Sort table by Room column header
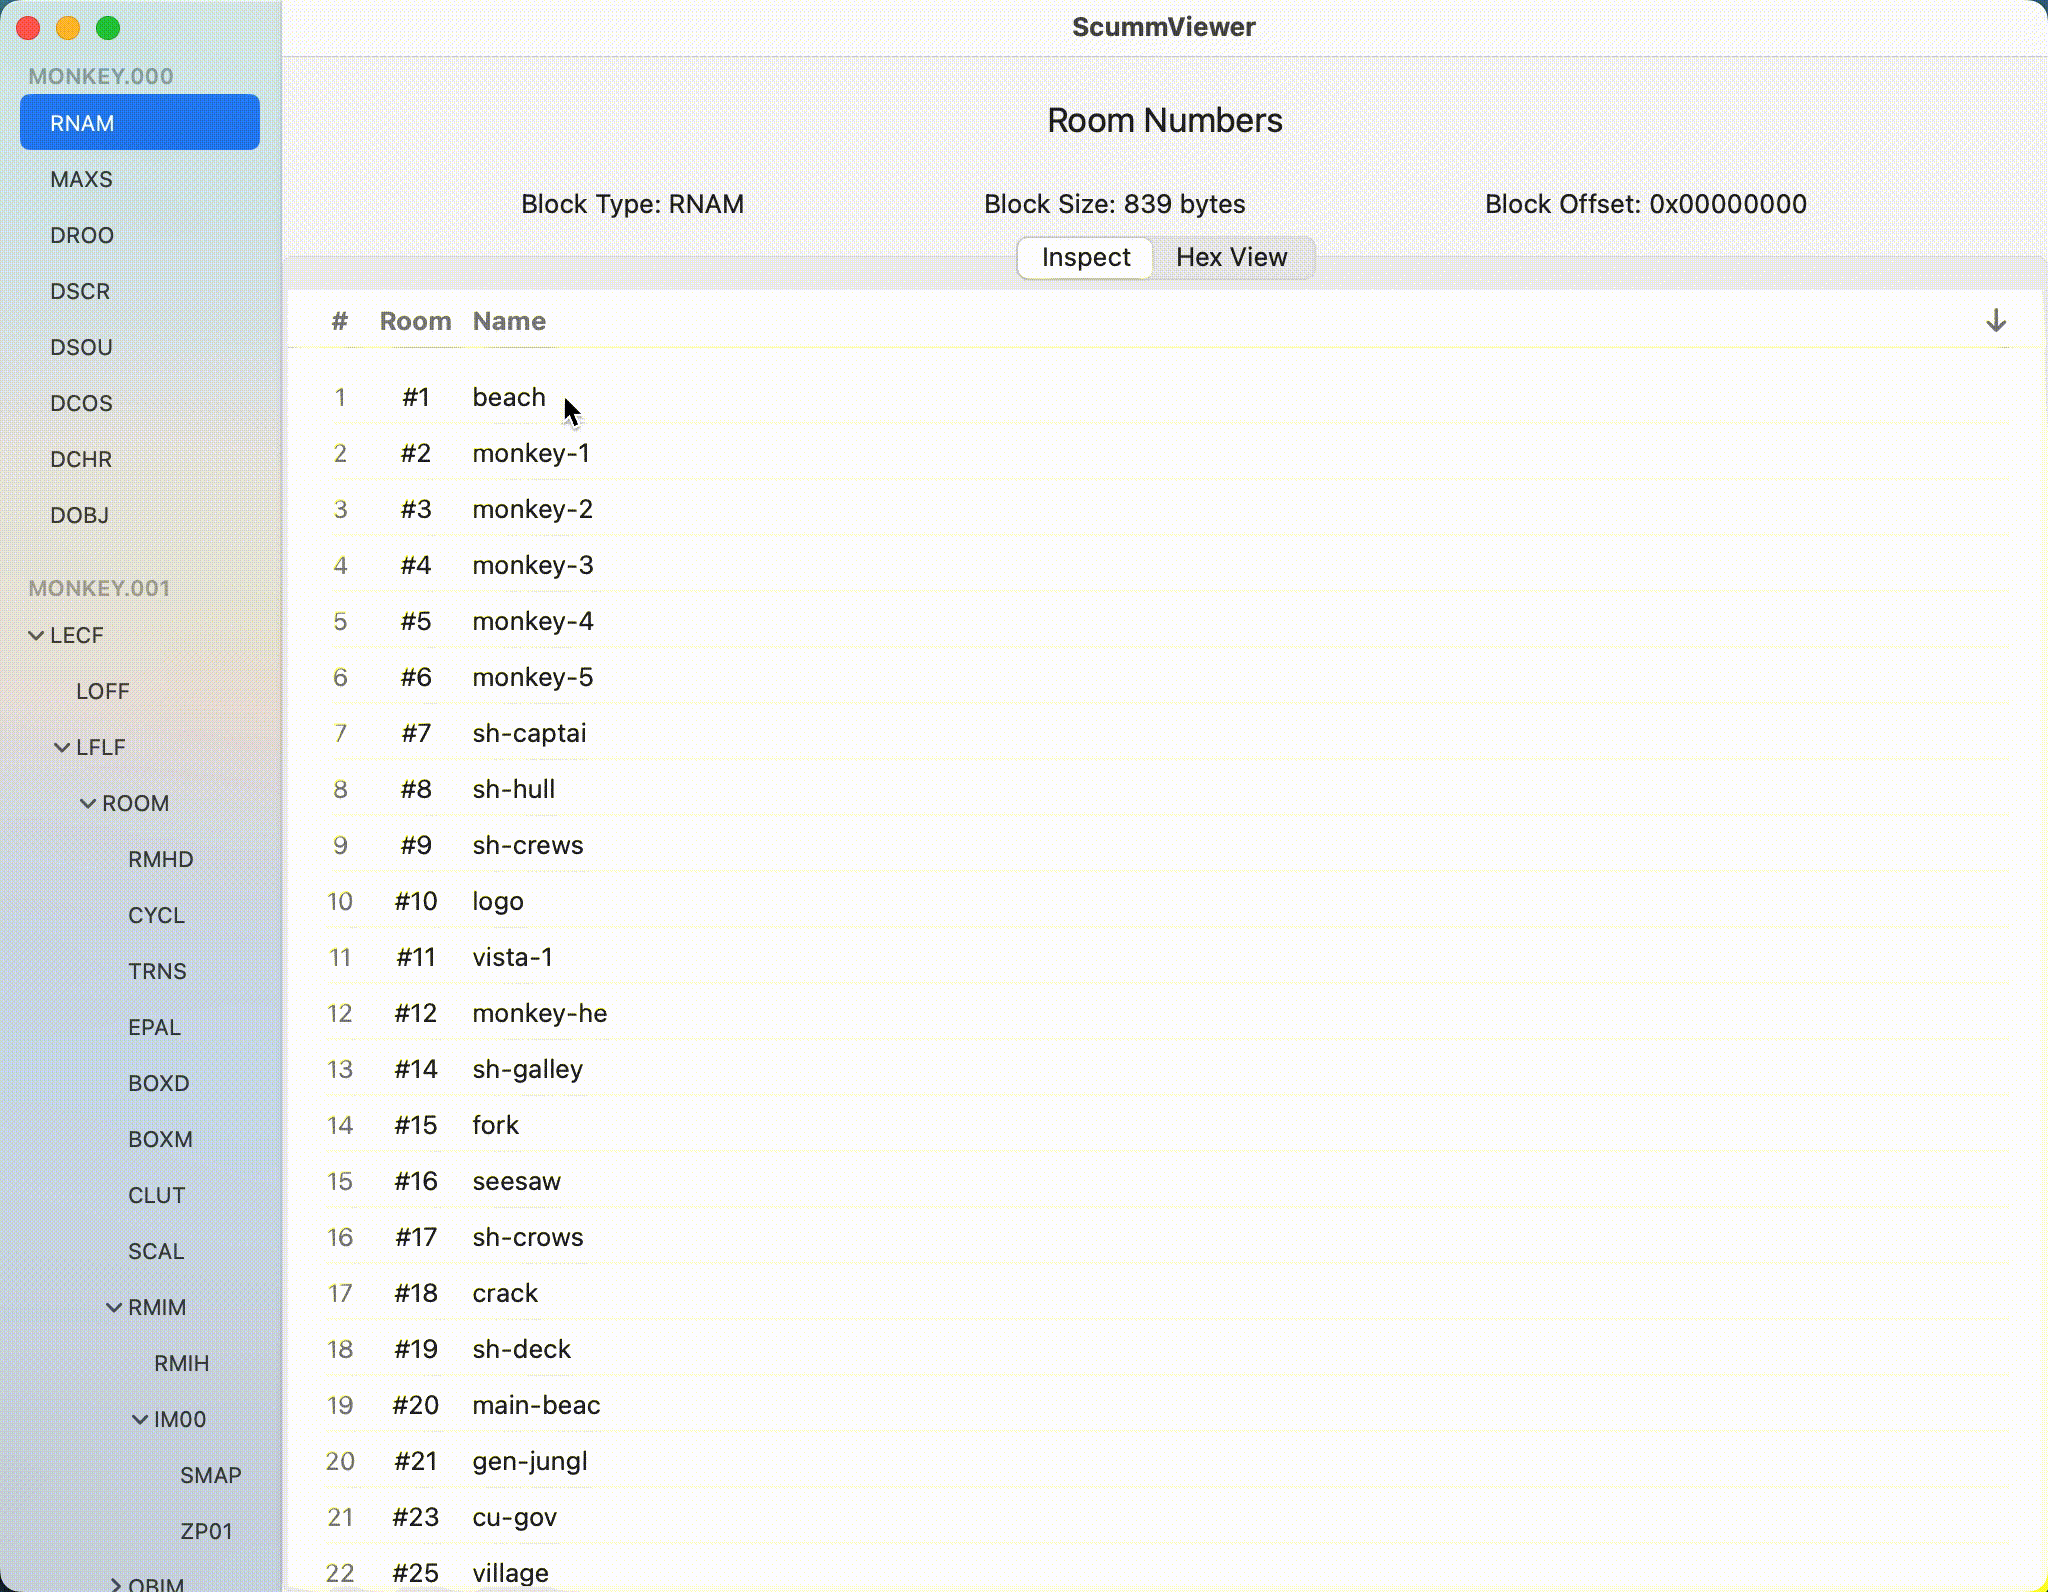 (415, 321)
